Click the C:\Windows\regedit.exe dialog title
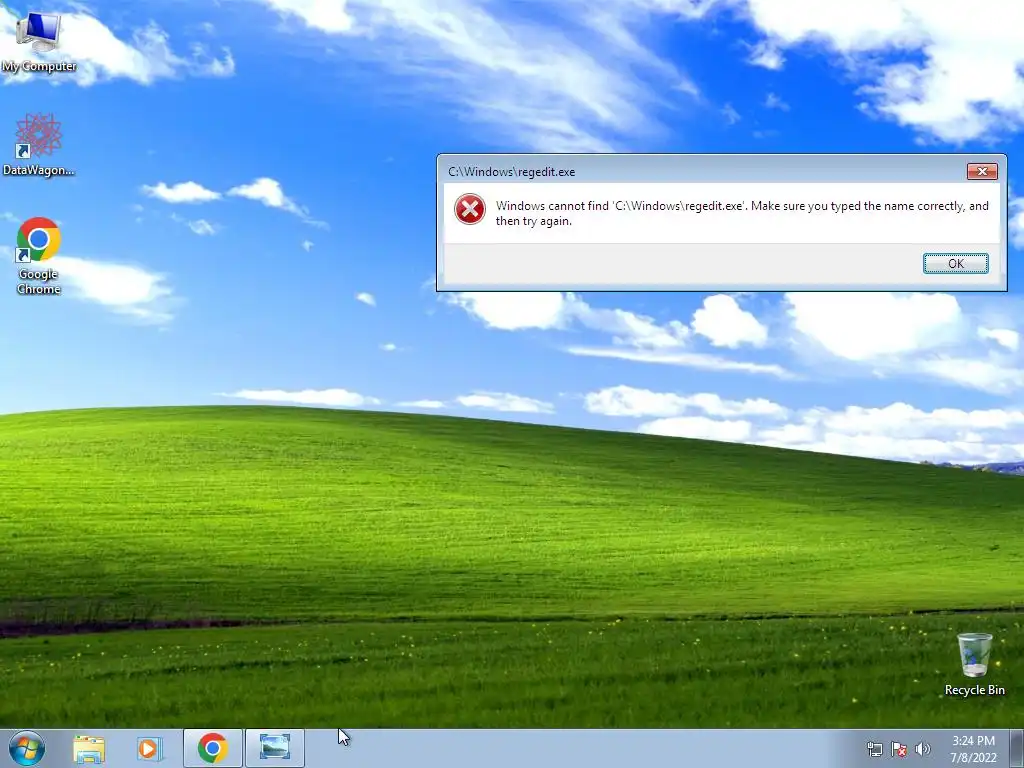The height and width of the screenshot is (768, 1024). [511, 172]
